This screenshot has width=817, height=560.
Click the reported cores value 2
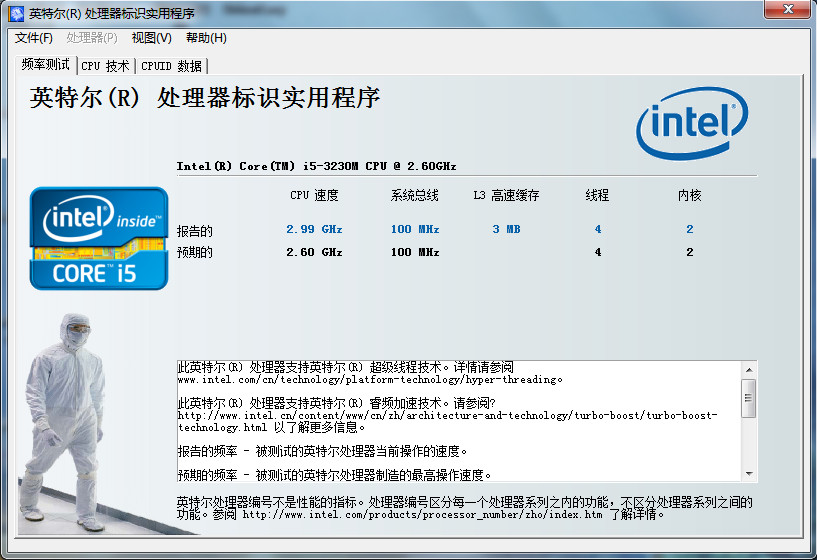690,229
